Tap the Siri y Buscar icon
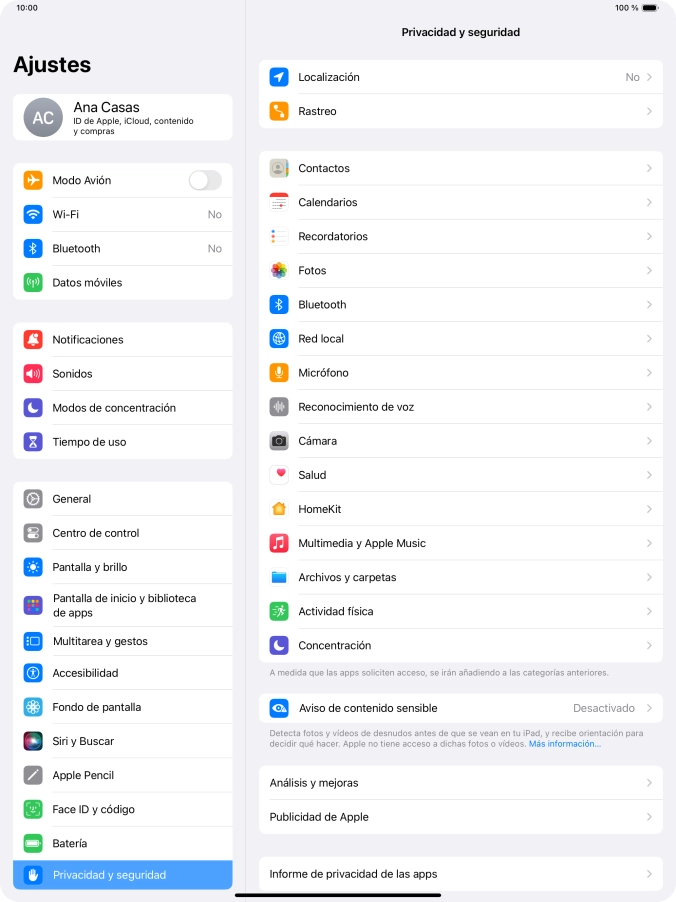The image size is (676, 902). click(33, 741)
